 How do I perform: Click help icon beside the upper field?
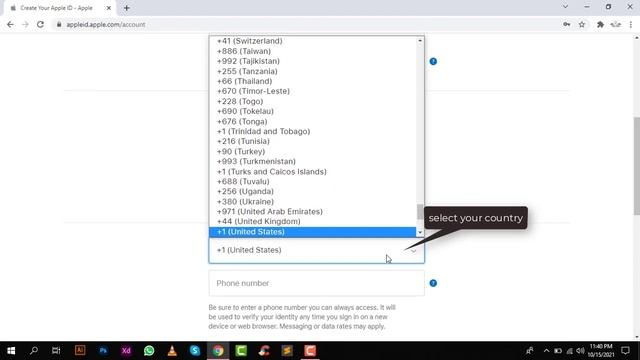coord(433,61)
